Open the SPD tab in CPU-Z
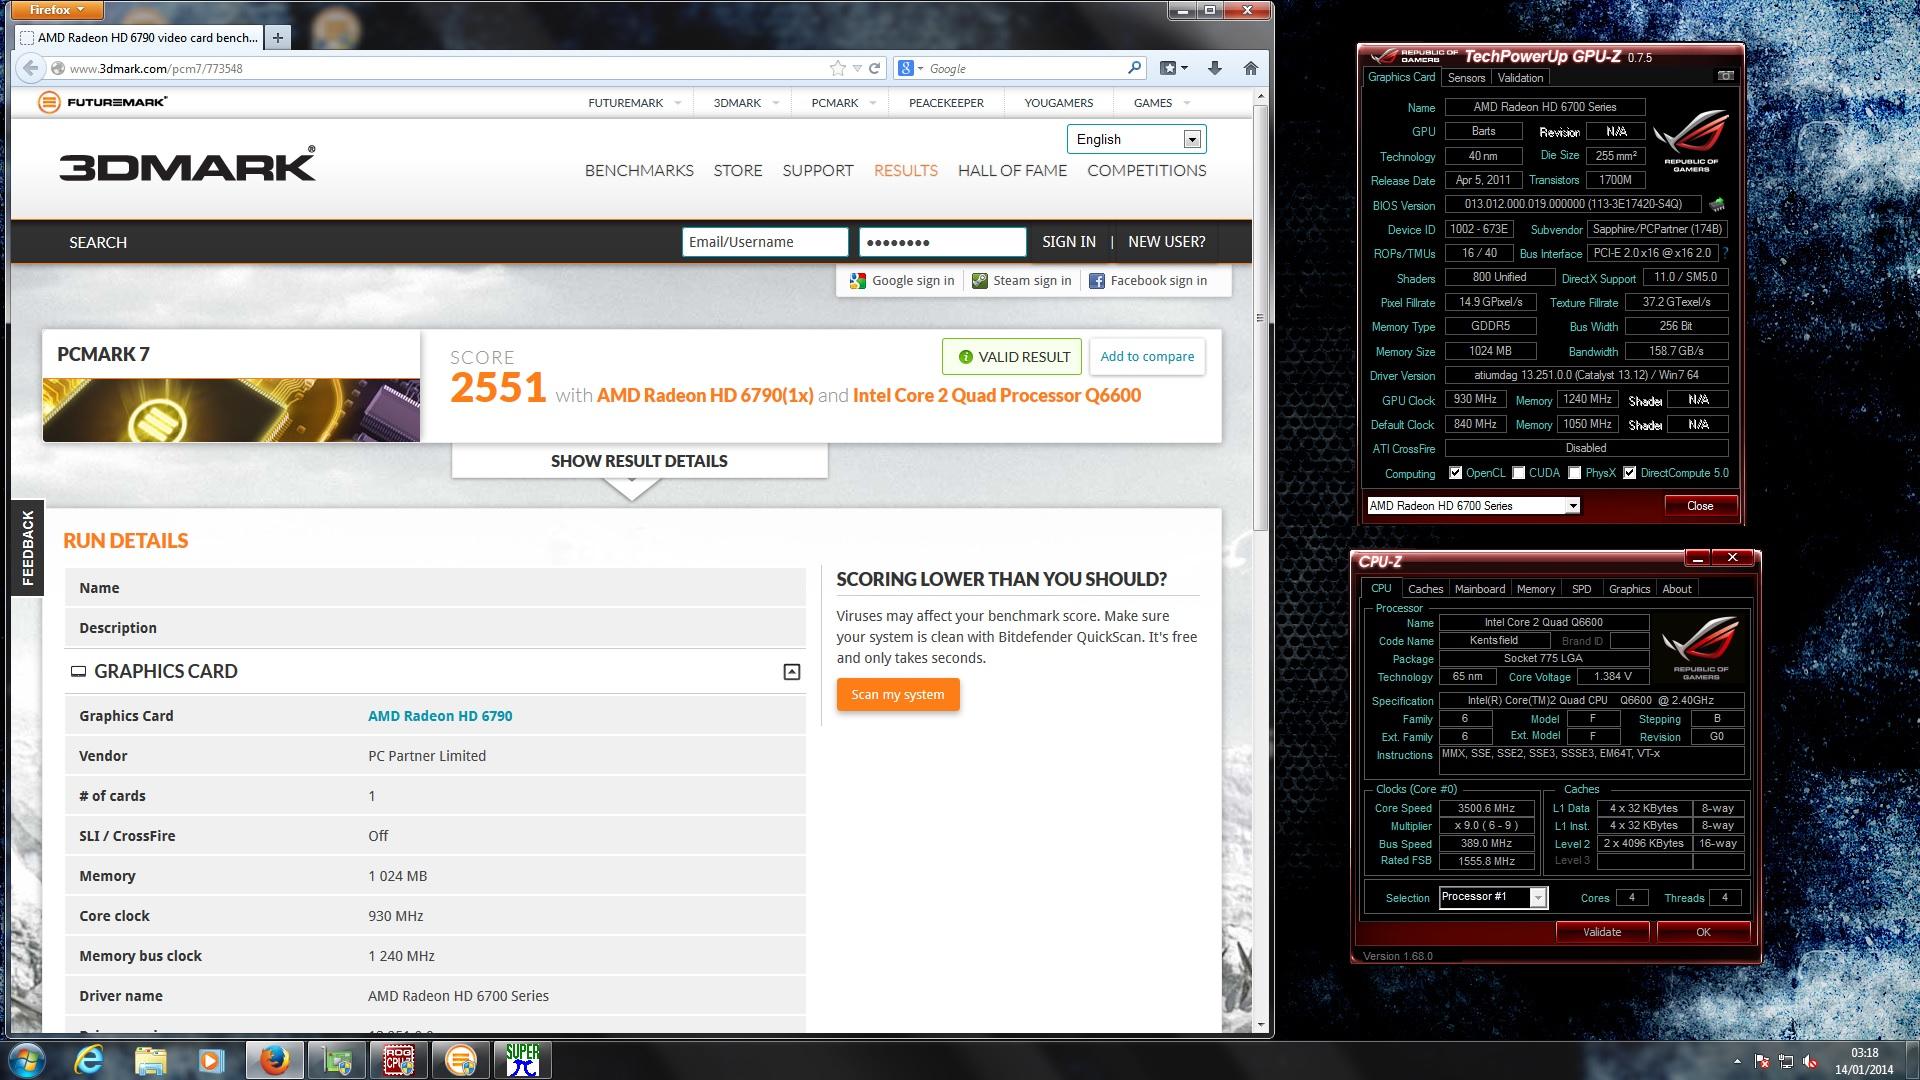Viewport: 1920px width, 1080px height. (x=1581, y=589)
